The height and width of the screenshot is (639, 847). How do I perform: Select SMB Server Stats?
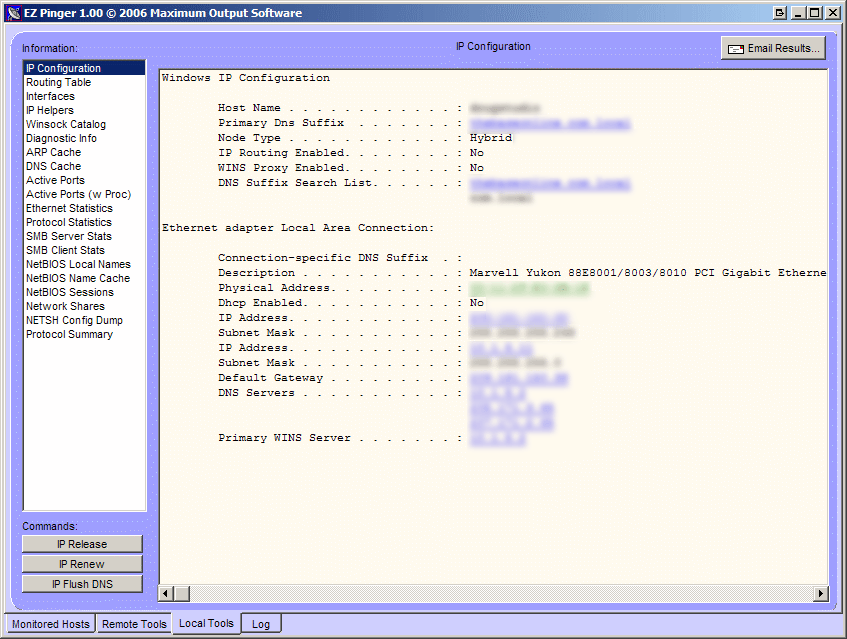(x=84, y=237)
